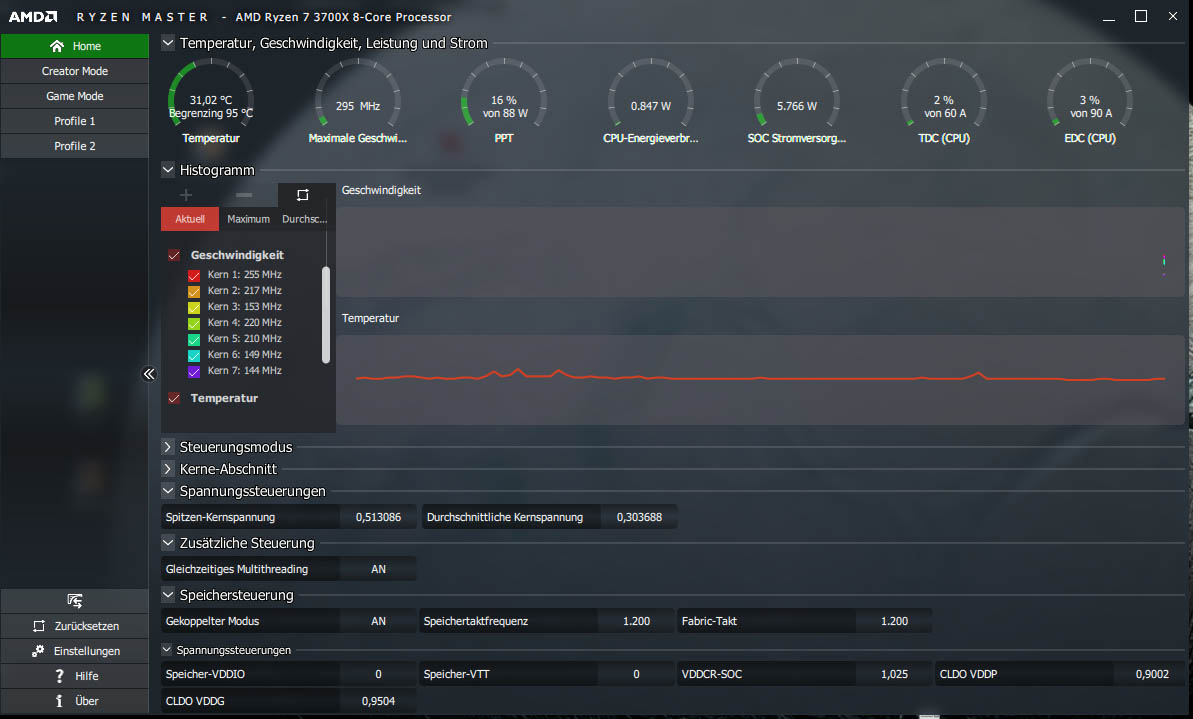Image resolution: width=1193 pixels, height=719 pixels.
Task: Click the Speicher-VTT value field
Action: 636,674
